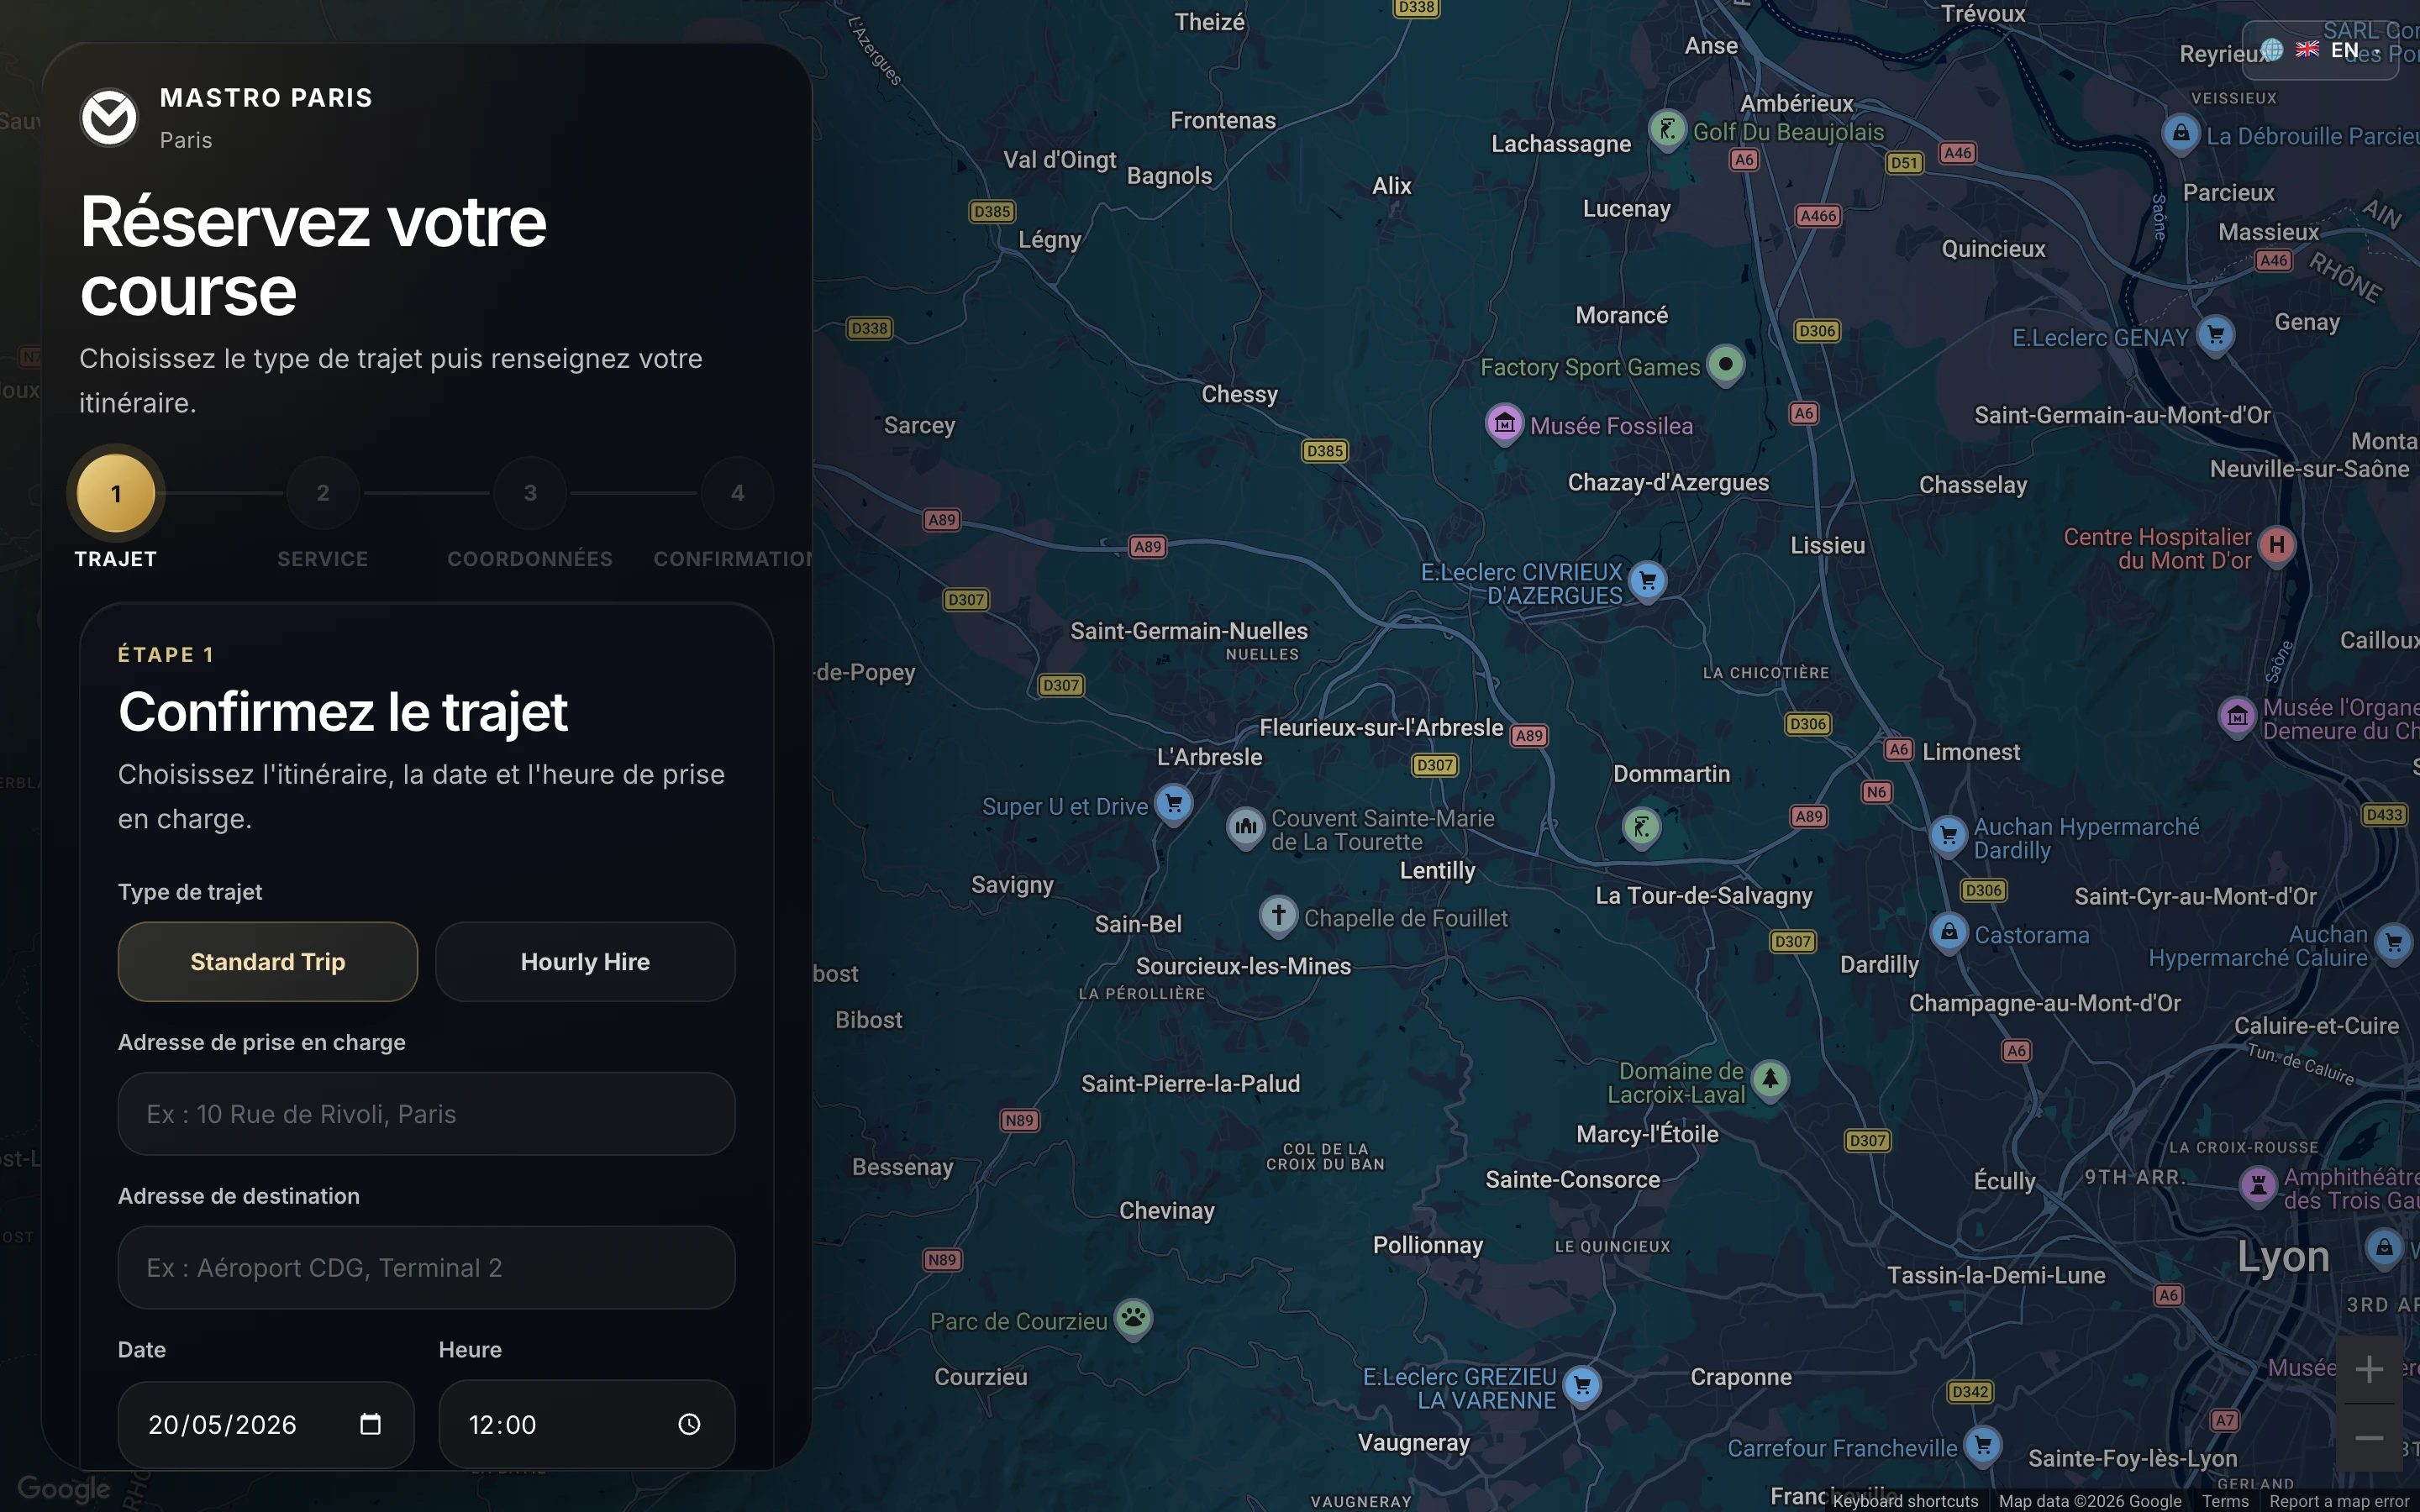Screen dimensions: 2420x1512
Task: Click the Musée Fossilea marker
Action: click(x=1504, y=424)
